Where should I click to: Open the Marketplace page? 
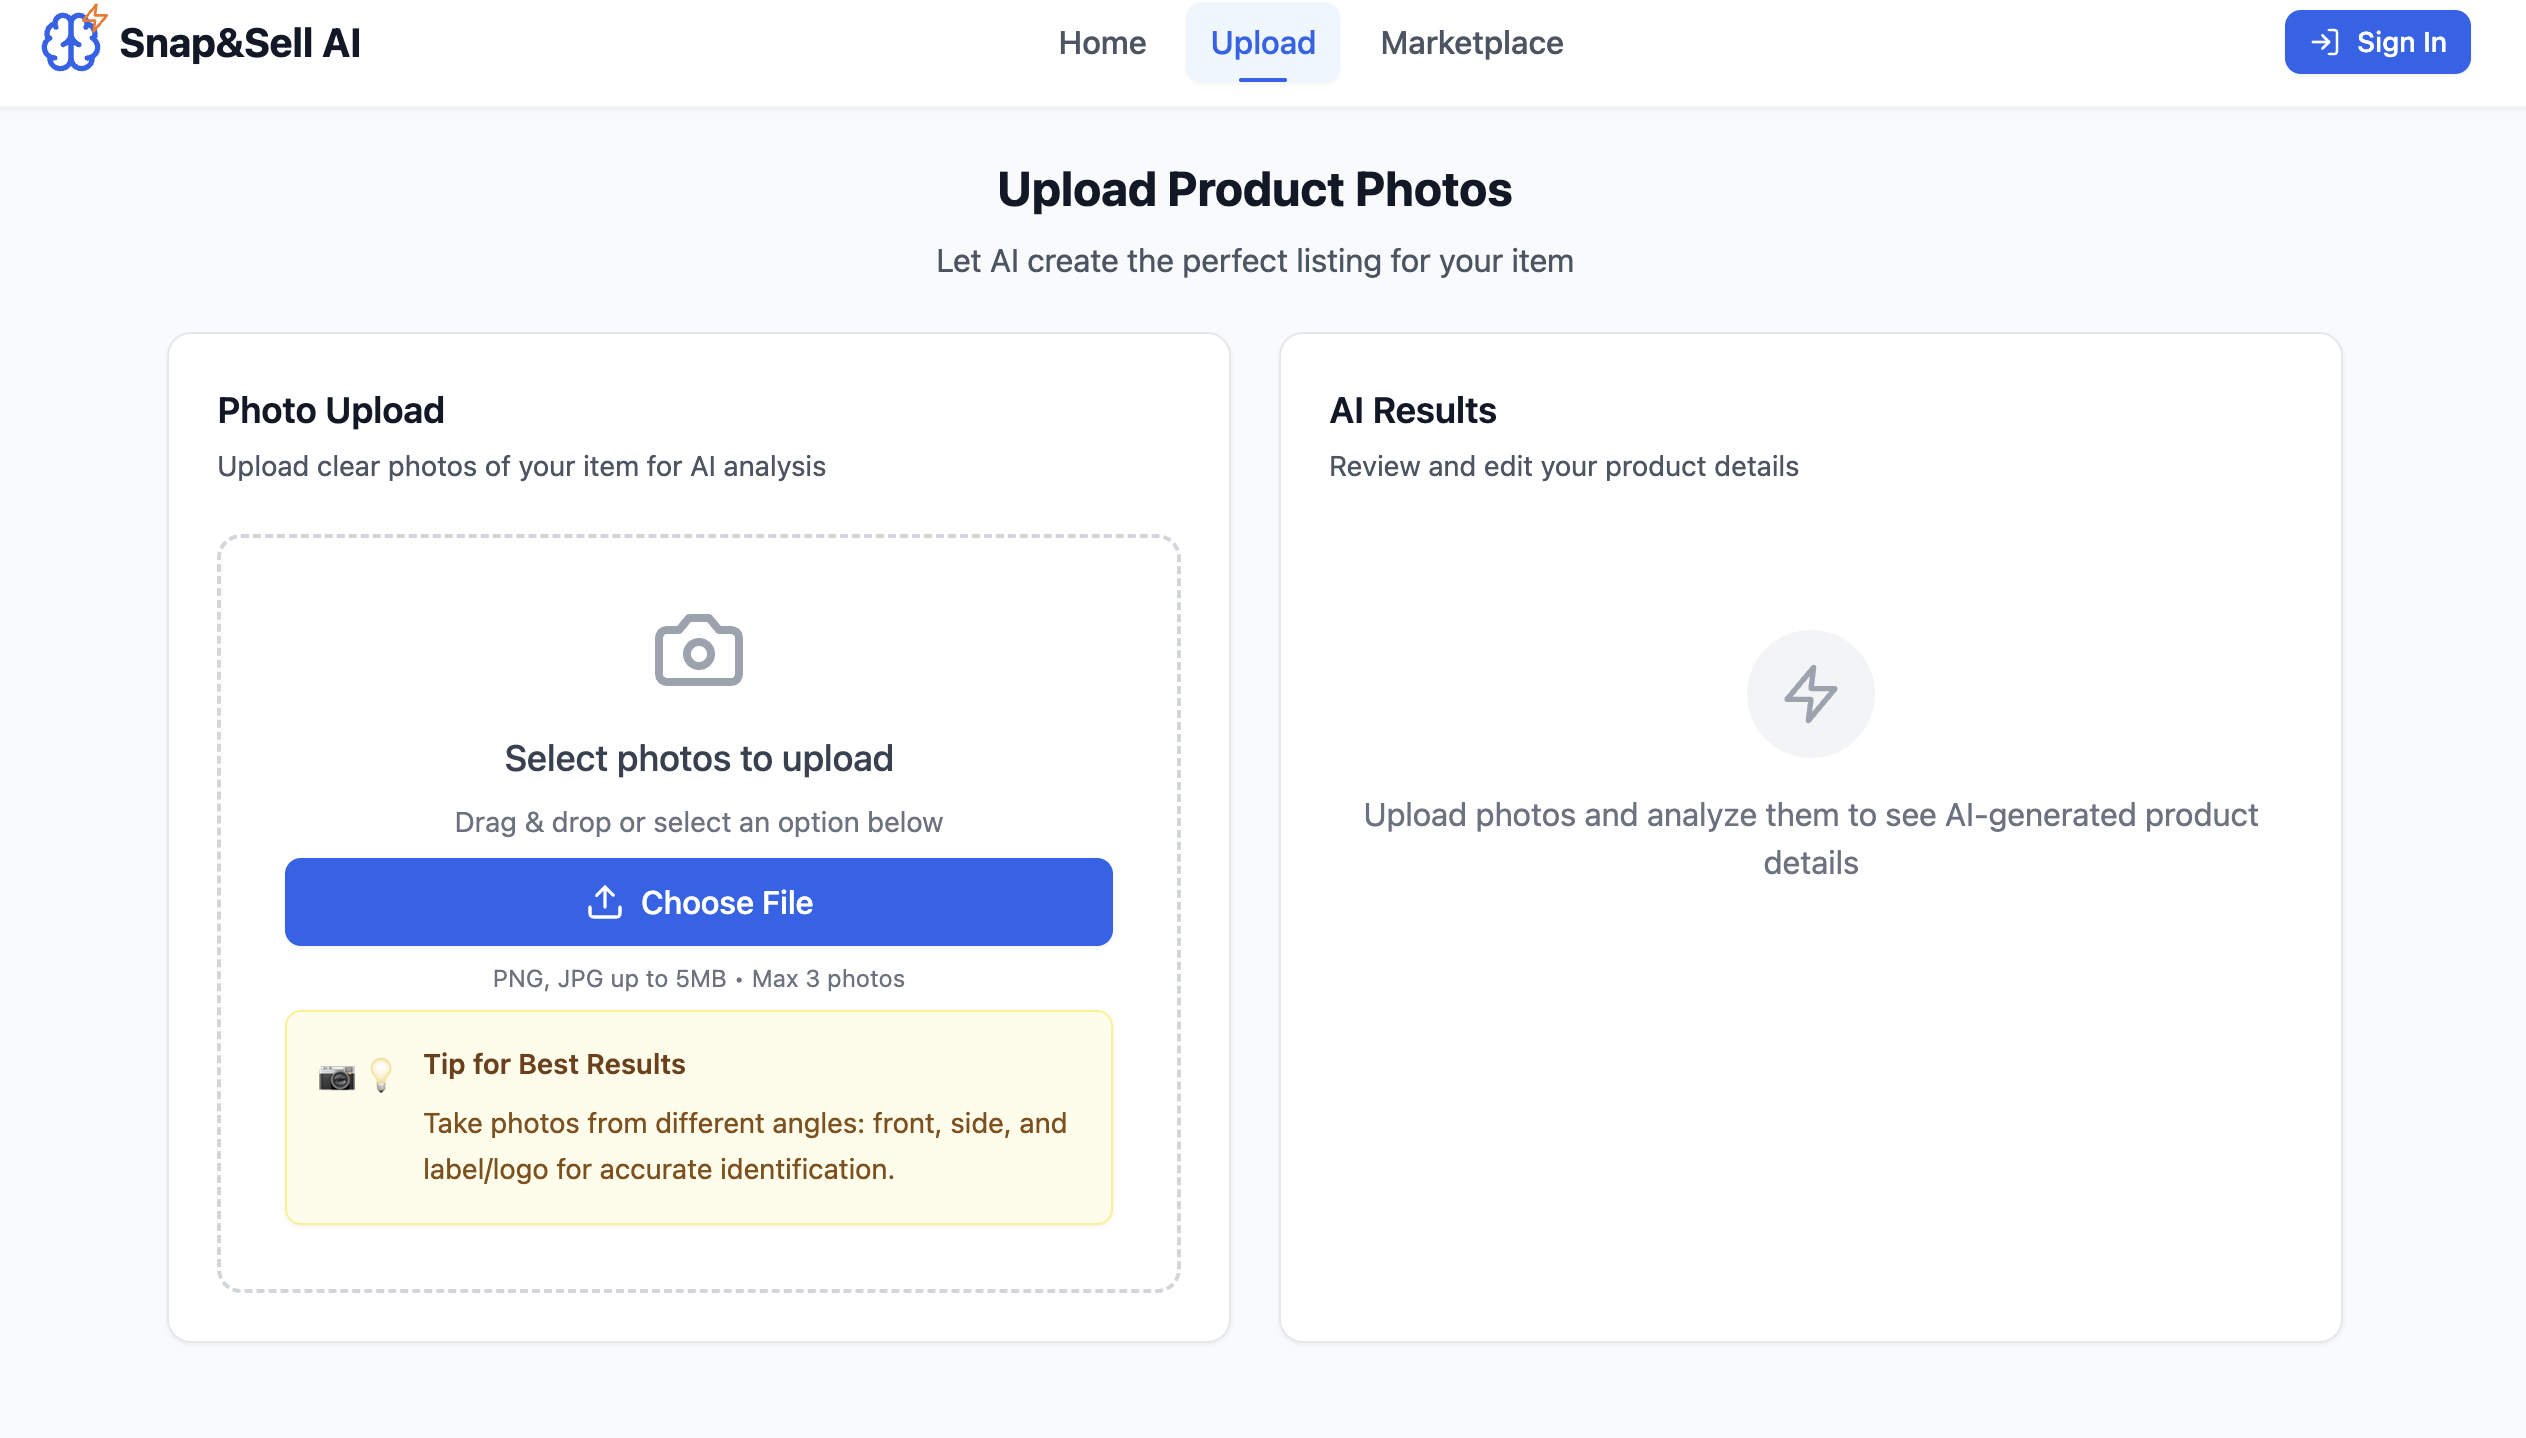[x=1471, y=43]
